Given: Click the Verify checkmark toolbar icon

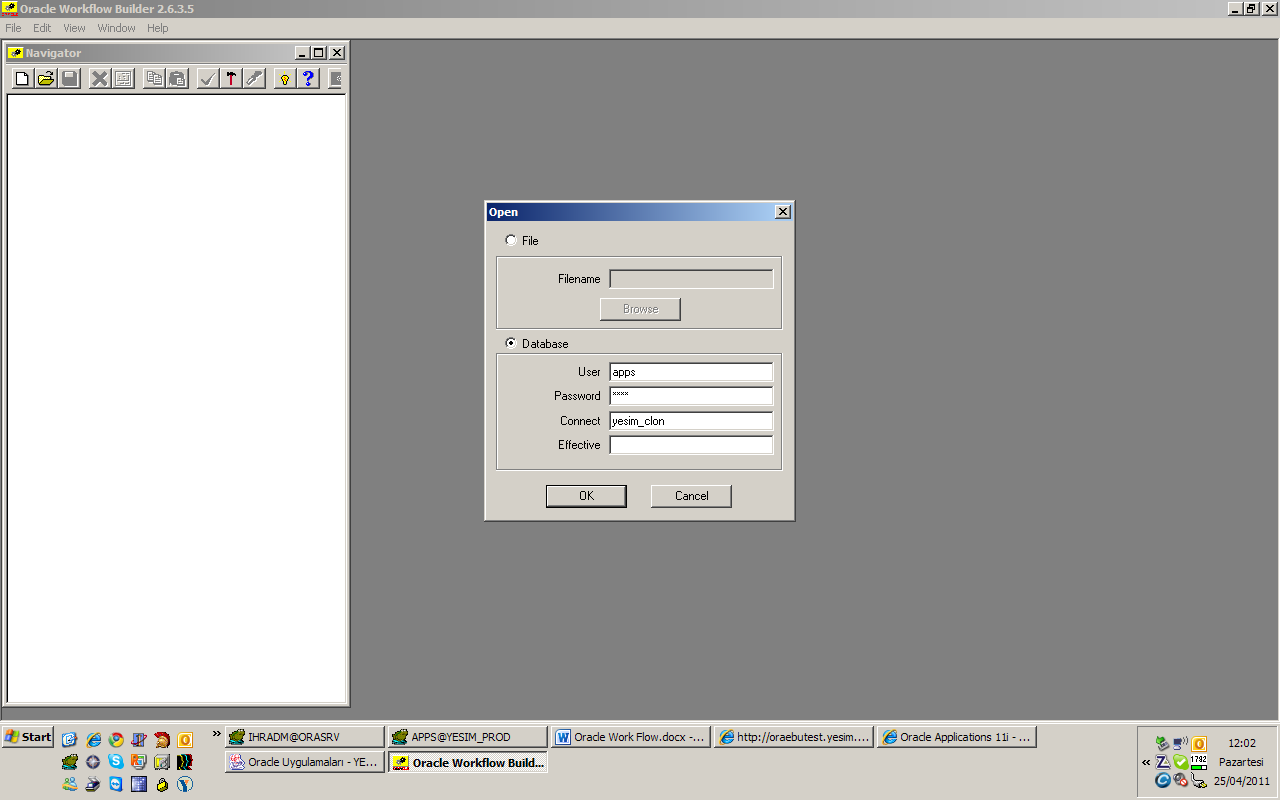Looking at the screenshot, I should [x=208, y=78].
